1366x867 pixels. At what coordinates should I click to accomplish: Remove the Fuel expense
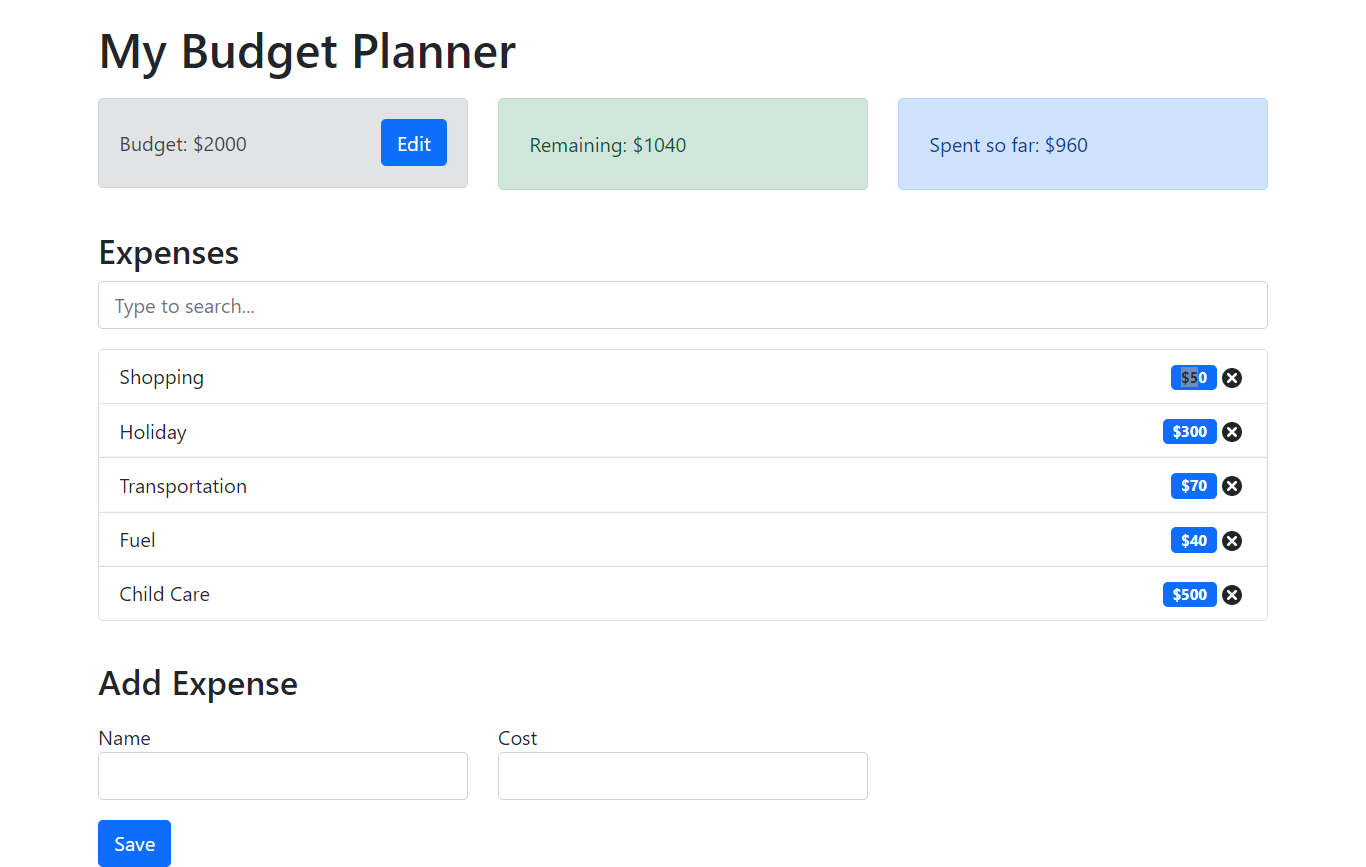(1231, 540)
